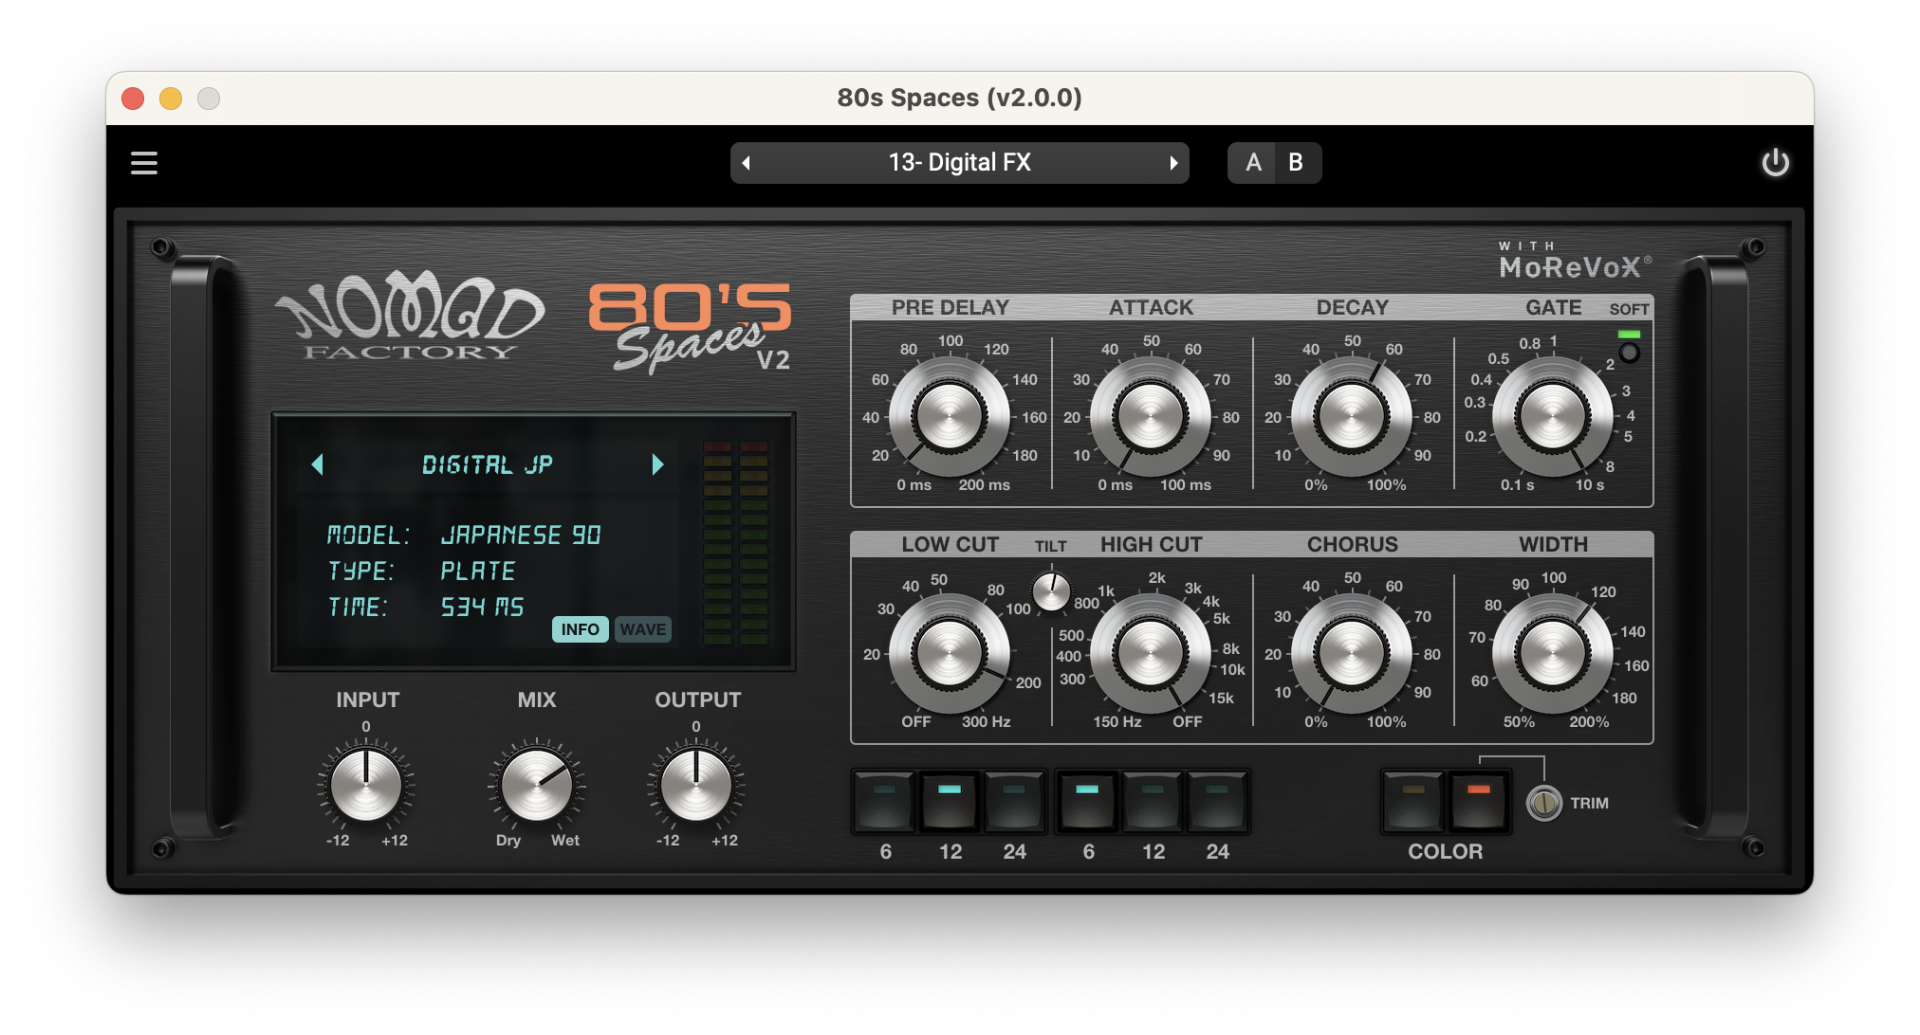The image size is (1920, 1035).
Task: Click the Nomad Factory logo
Action: [410, 317]
